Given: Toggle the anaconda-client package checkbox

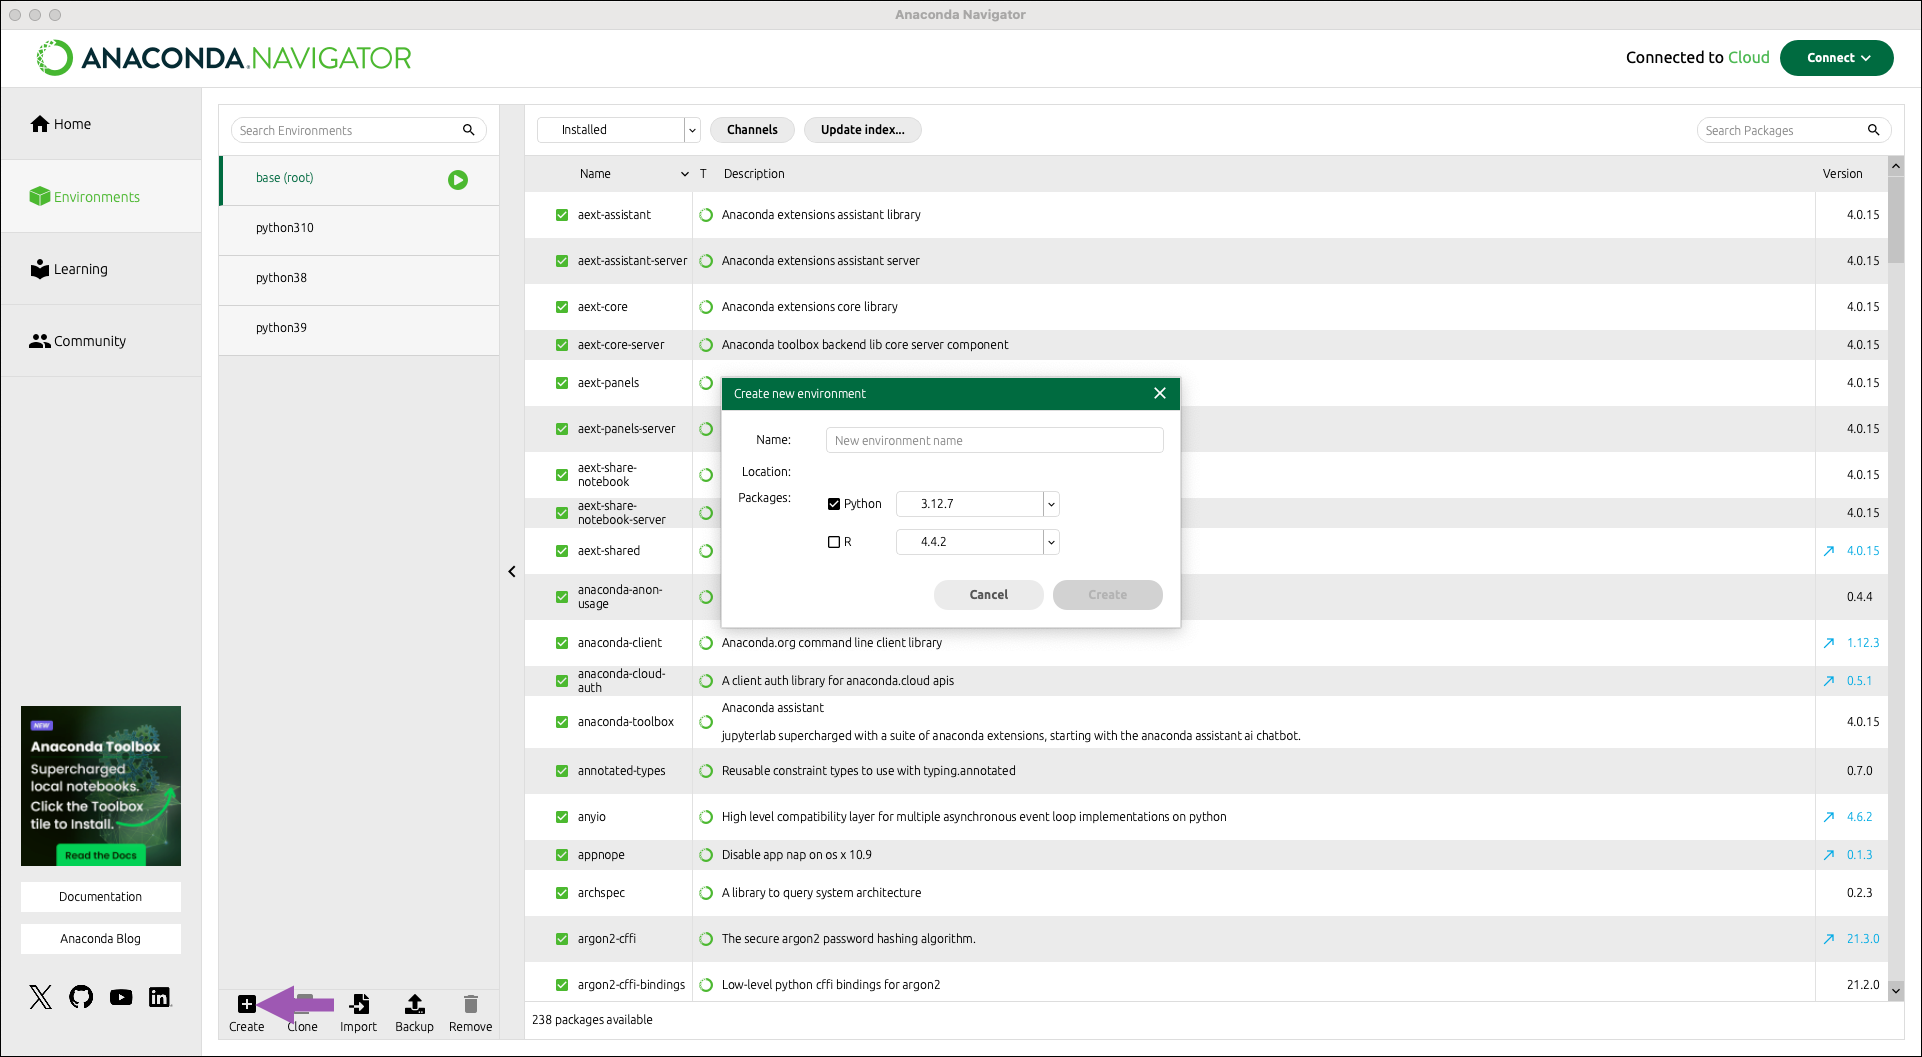Looking at the screenshot, I should tap(562, 643).
